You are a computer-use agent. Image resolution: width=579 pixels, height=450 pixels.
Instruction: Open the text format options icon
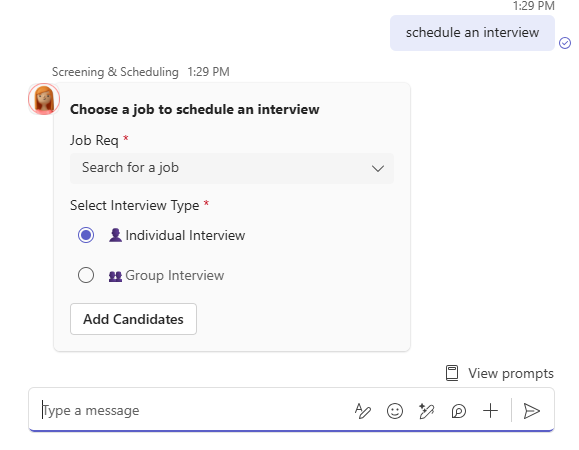[x=363, y=411]
